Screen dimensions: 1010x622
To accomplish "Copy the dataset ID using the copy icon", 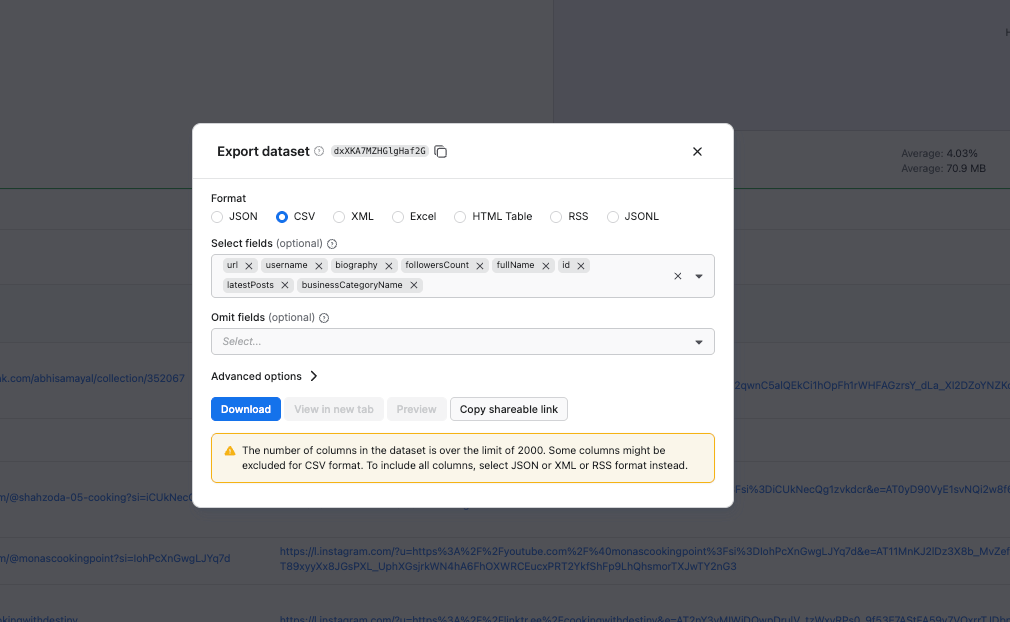I will pyautogui.click(x=440, y=151).
